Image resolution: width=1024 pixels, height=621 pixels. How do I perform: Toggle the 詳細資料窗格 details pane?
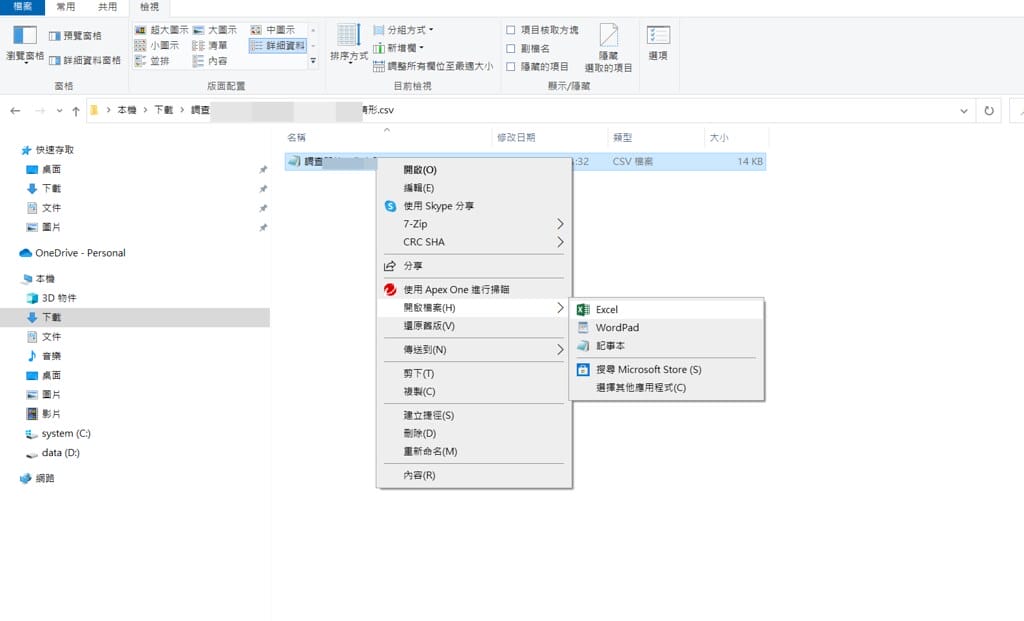pos(85,60)
